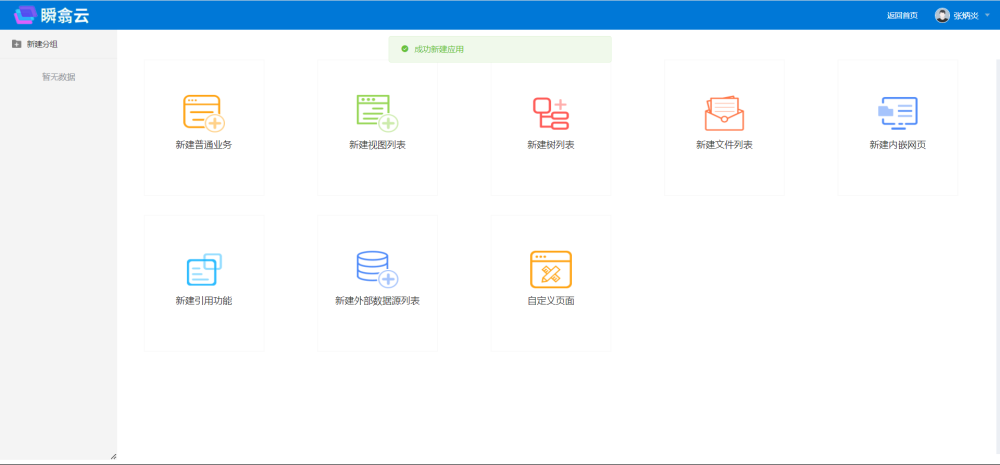Go back via the 返回首页 link
The width and height of the screenshot is (1000, 465).
(901, 16)
